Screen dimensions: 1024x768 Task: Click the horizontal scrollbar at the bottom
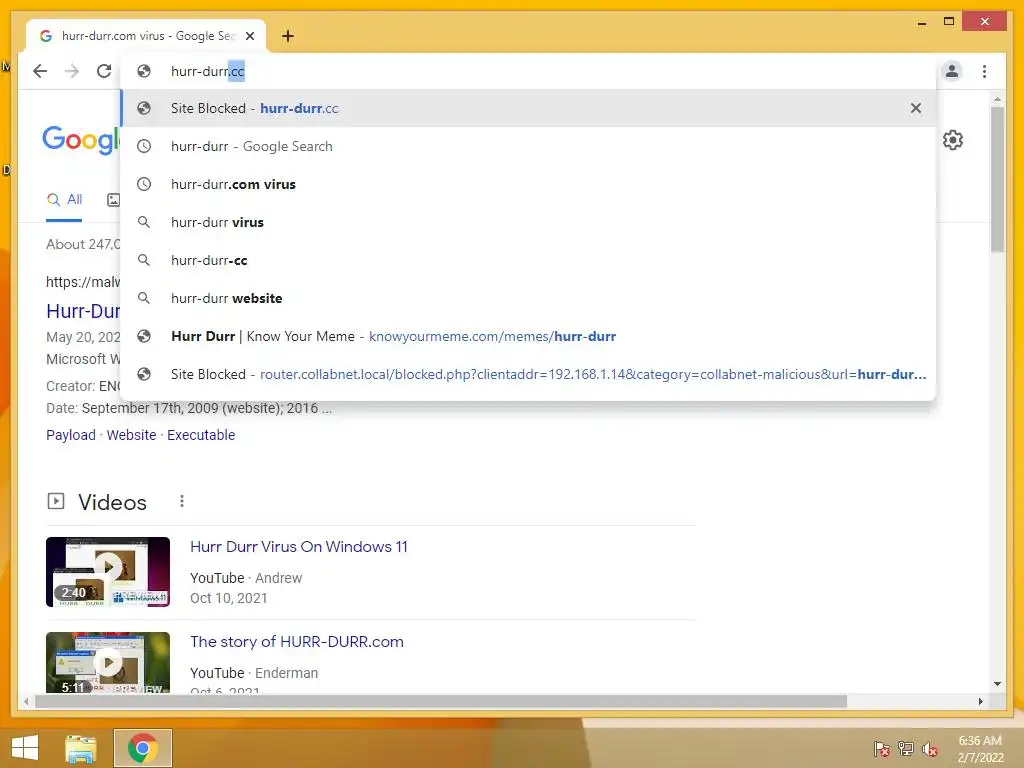(x=441, y=701)
